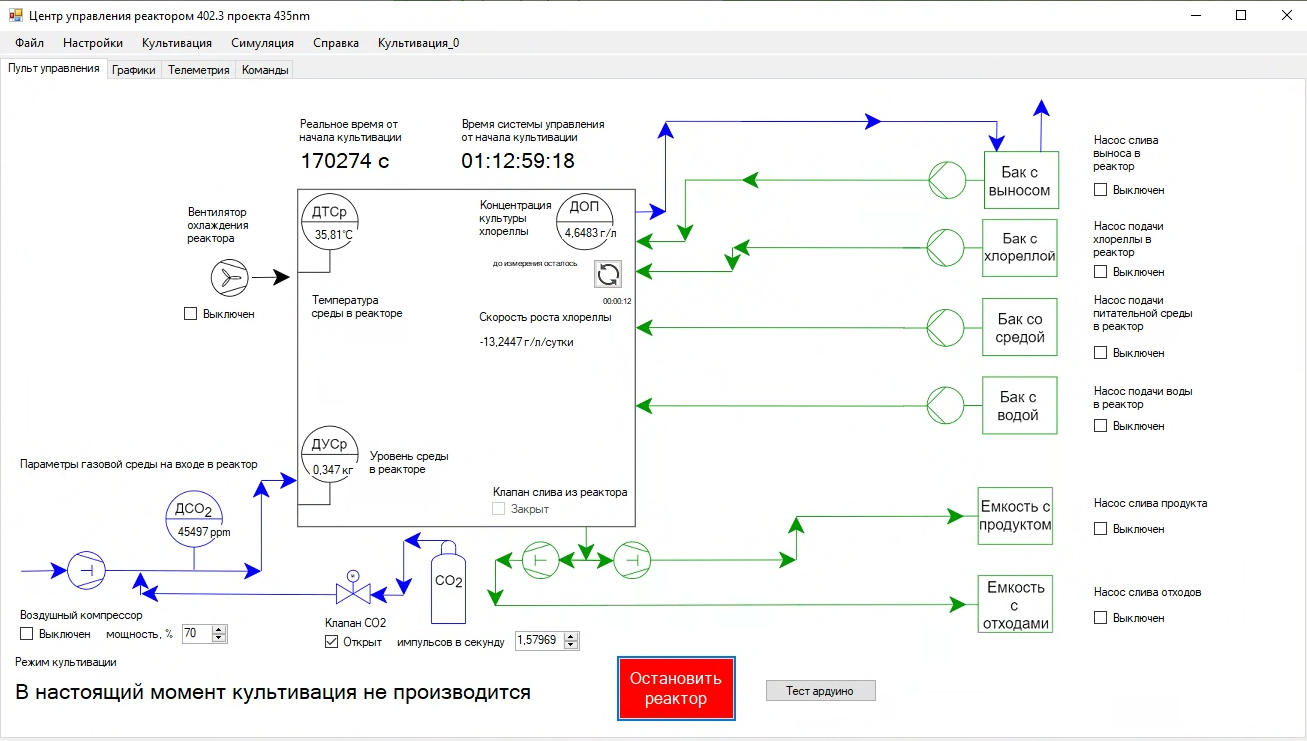This screenshot has height=741, width=1307.
Task: Open the Команды tab
Action: (265, 70)
